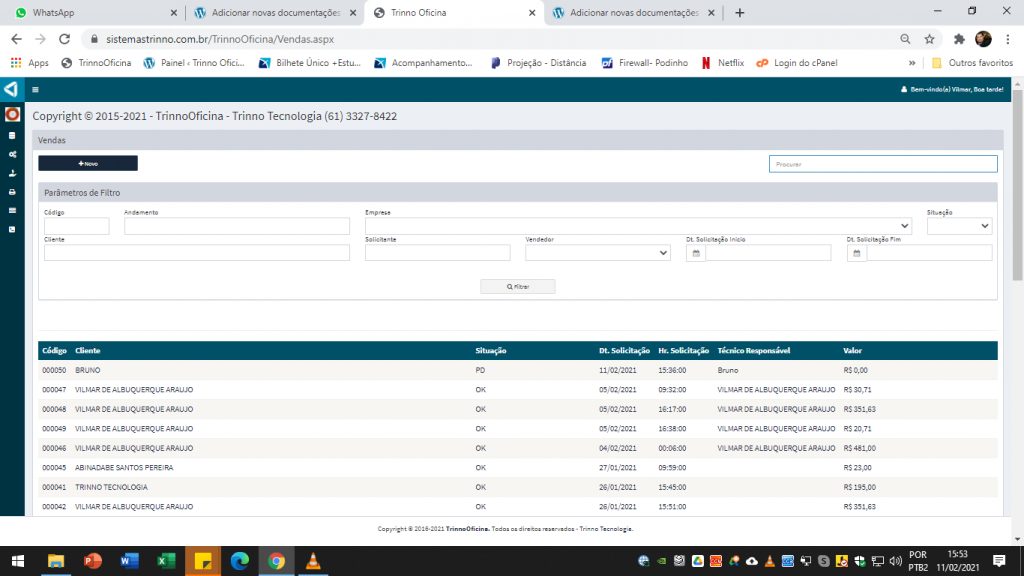Screen dimensions: 1024x576
Task: Click the Cliente filter input field
Action: 197,254
